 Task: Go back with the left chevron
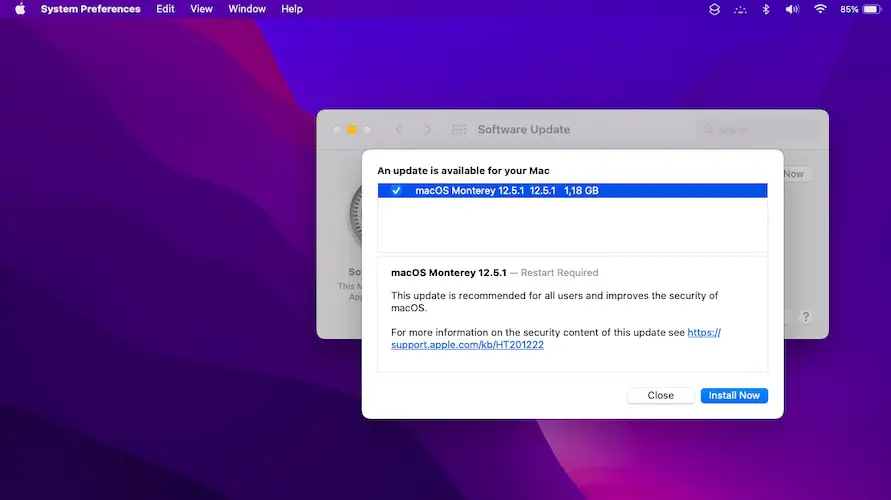click(x=399, y=130)
